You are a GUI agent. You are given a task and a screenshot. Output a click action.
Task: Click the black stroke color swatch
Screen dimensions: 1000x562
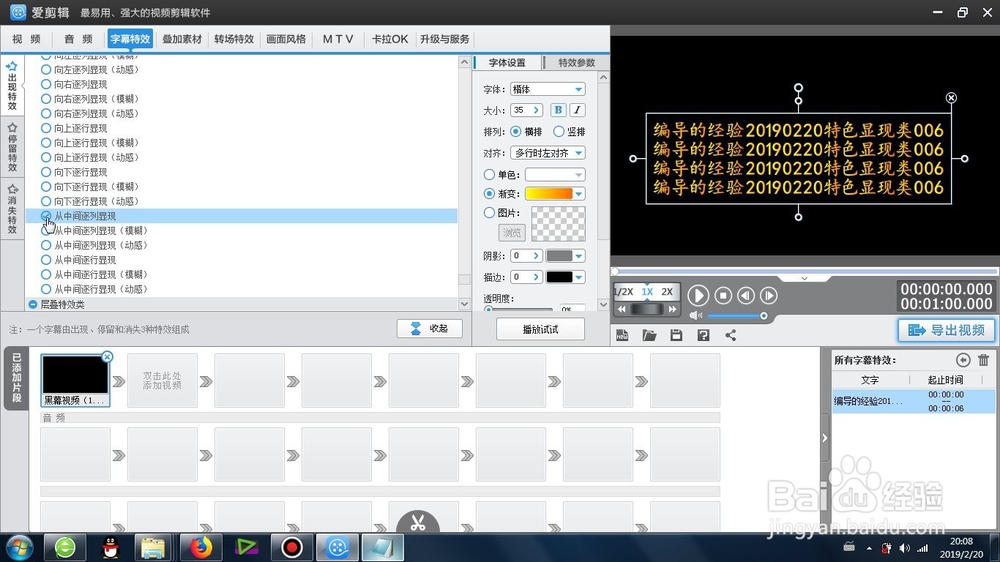[x=559, y=277]
